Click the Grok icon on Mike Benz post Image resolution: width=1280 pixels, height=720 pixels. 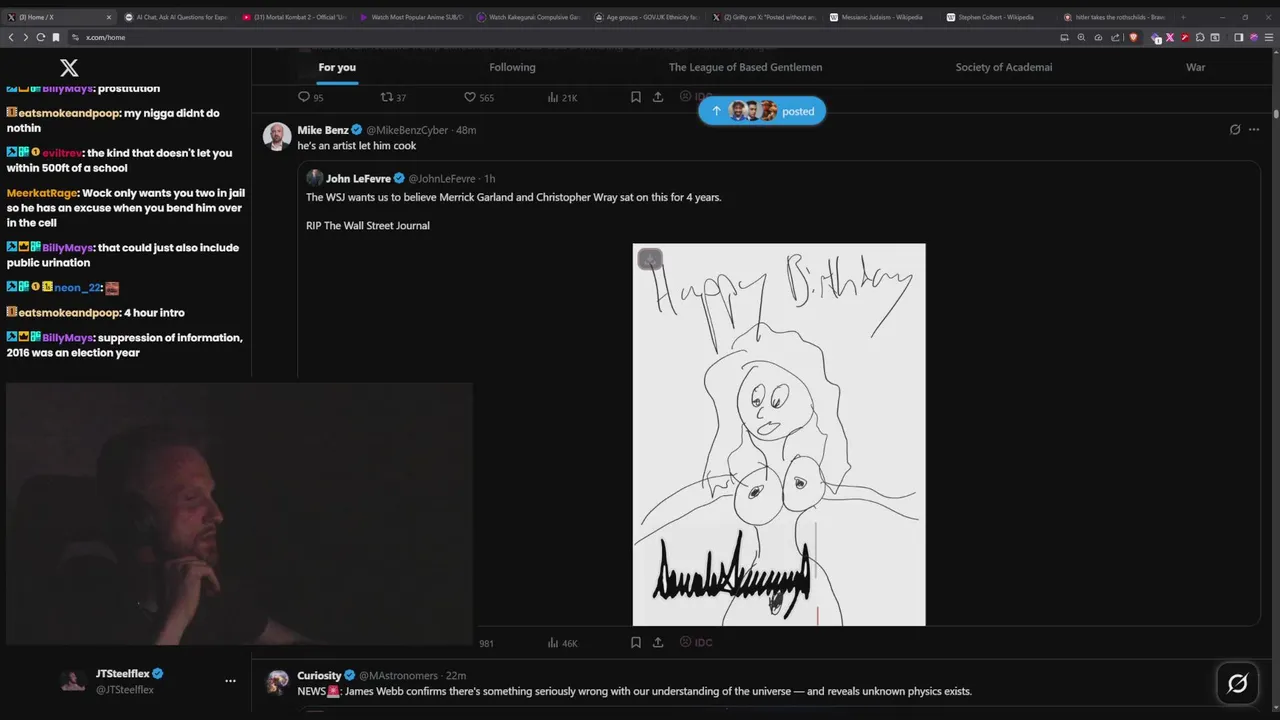pos(1235,130)
